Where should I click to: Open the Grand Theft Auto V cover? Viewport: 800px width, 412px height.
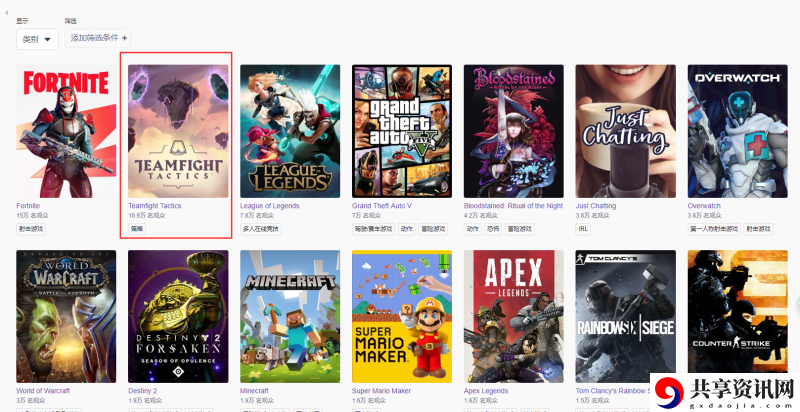[402, 131]
